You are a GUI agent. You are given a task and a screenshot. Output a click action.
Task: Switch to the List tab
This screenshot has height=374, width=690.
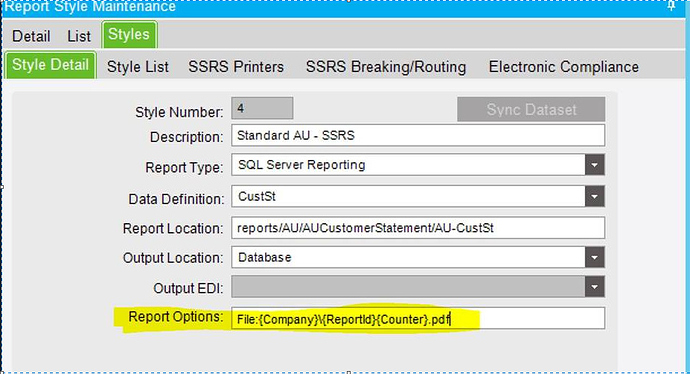[79, 36]
